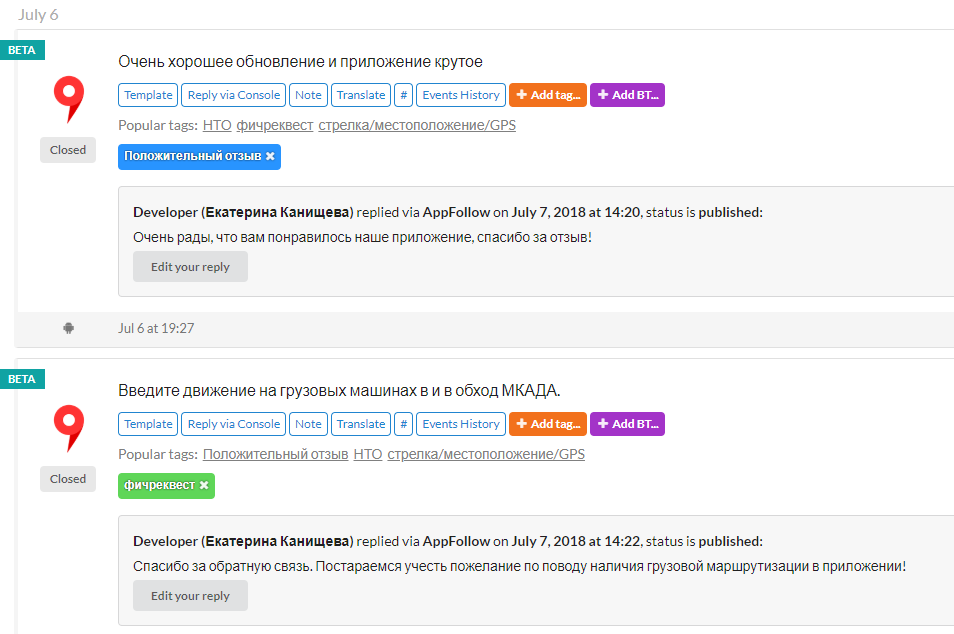This screenshot has height=634, width=954.
Task: Click the Android icon beside Jul 6 timestamp
Action: tap(68, 328)
